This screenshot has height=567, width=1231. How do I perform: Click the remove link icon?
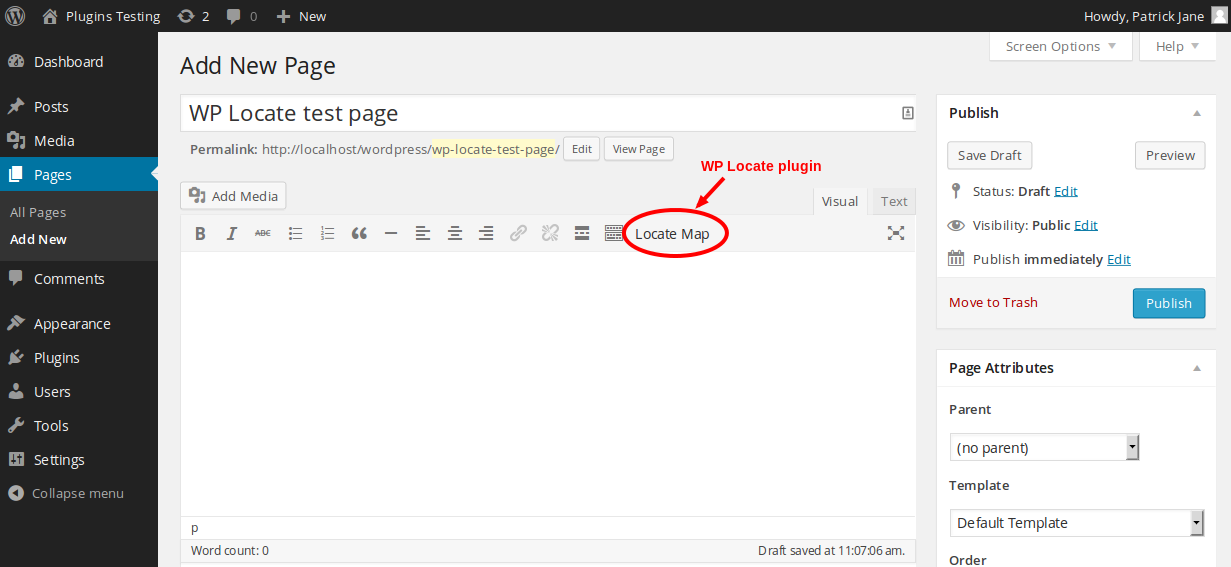tap(550, 234)
